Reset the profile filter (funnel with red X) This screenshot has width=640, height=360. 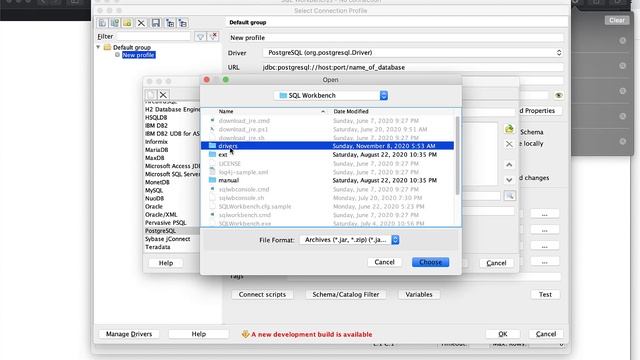tap(213, 36)
